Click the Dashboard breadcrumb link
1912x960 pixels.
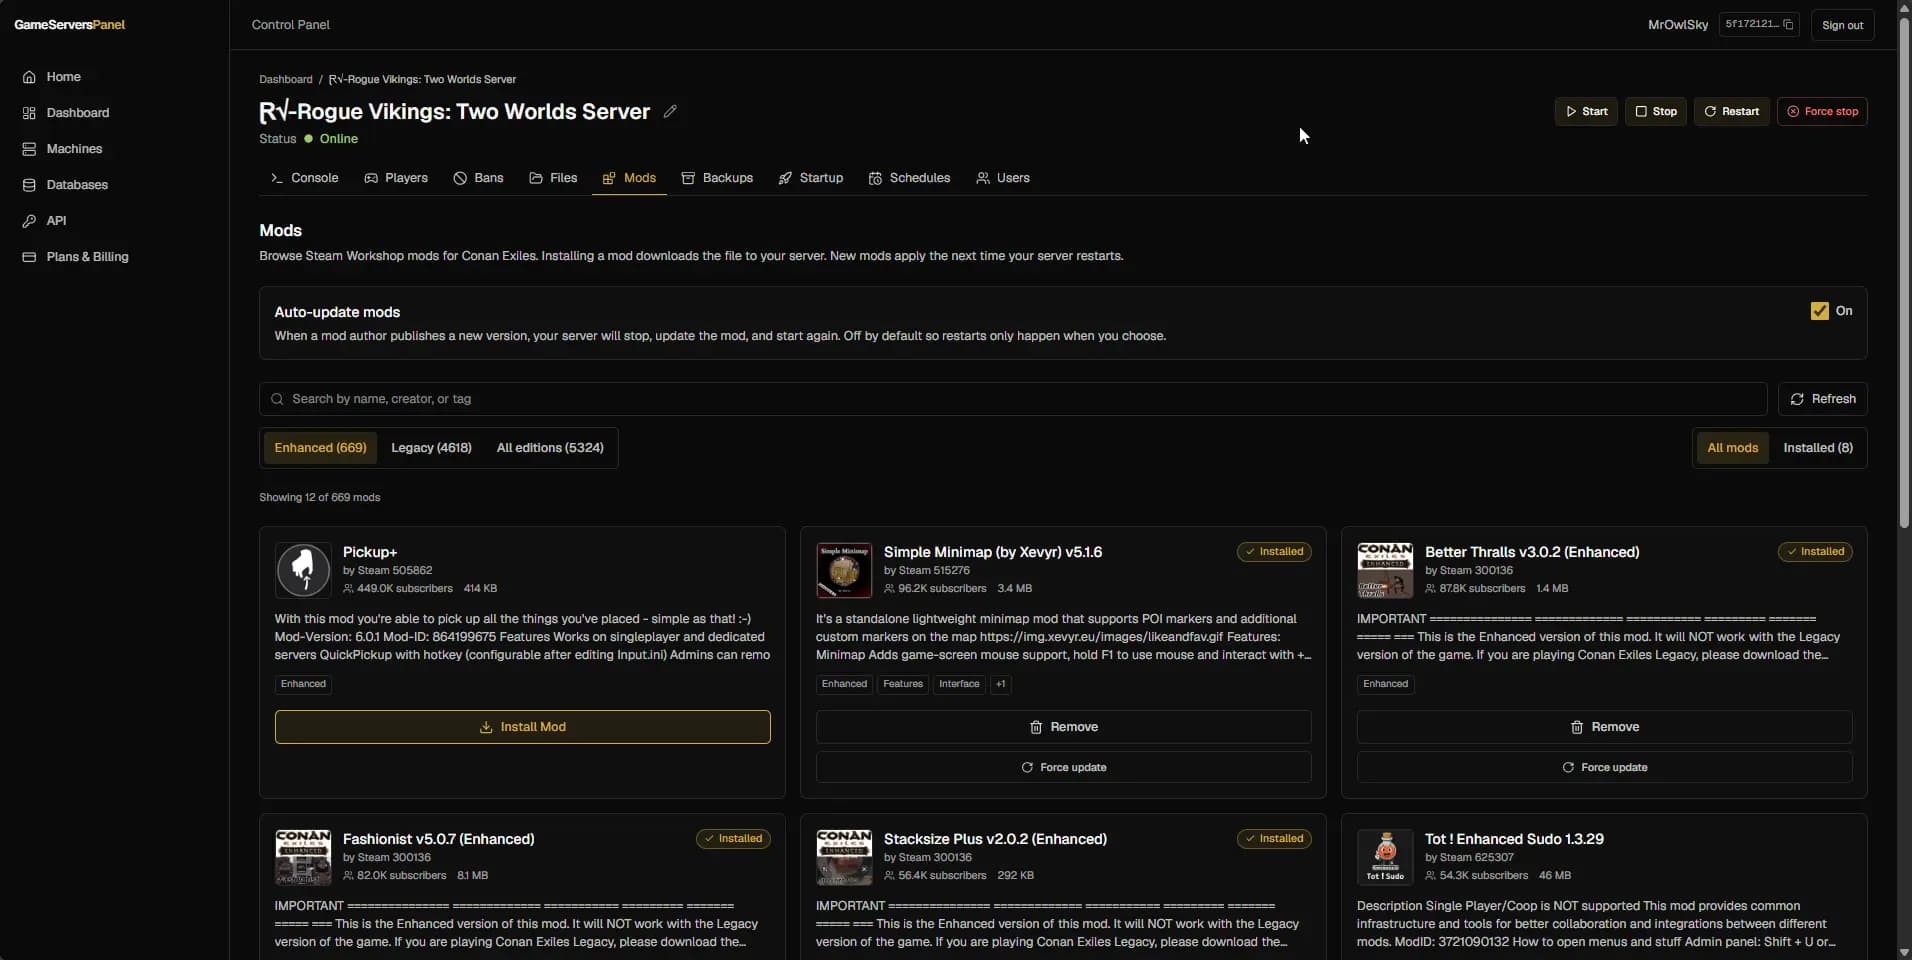click(285, 79)
